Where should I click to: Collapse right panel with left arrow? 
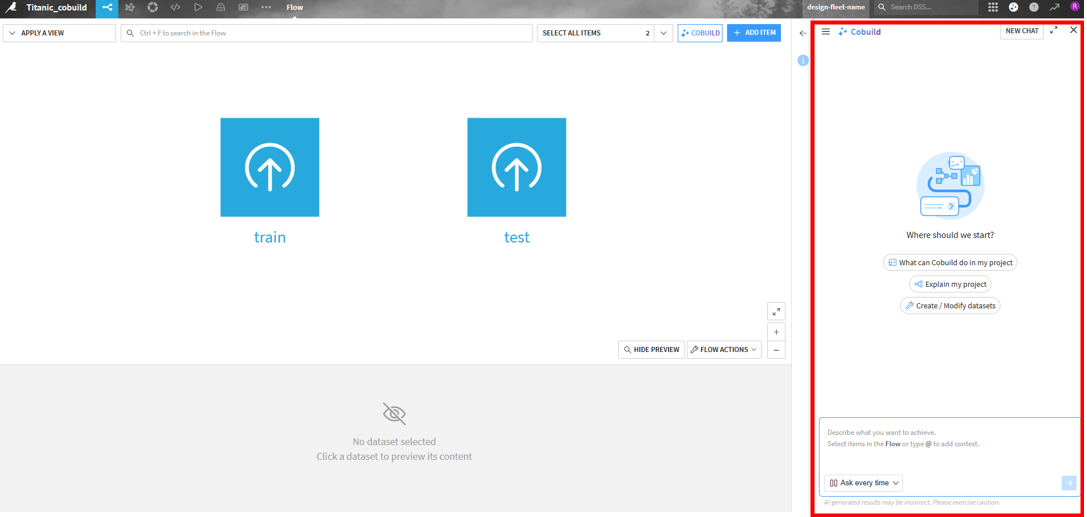(803, 33)
